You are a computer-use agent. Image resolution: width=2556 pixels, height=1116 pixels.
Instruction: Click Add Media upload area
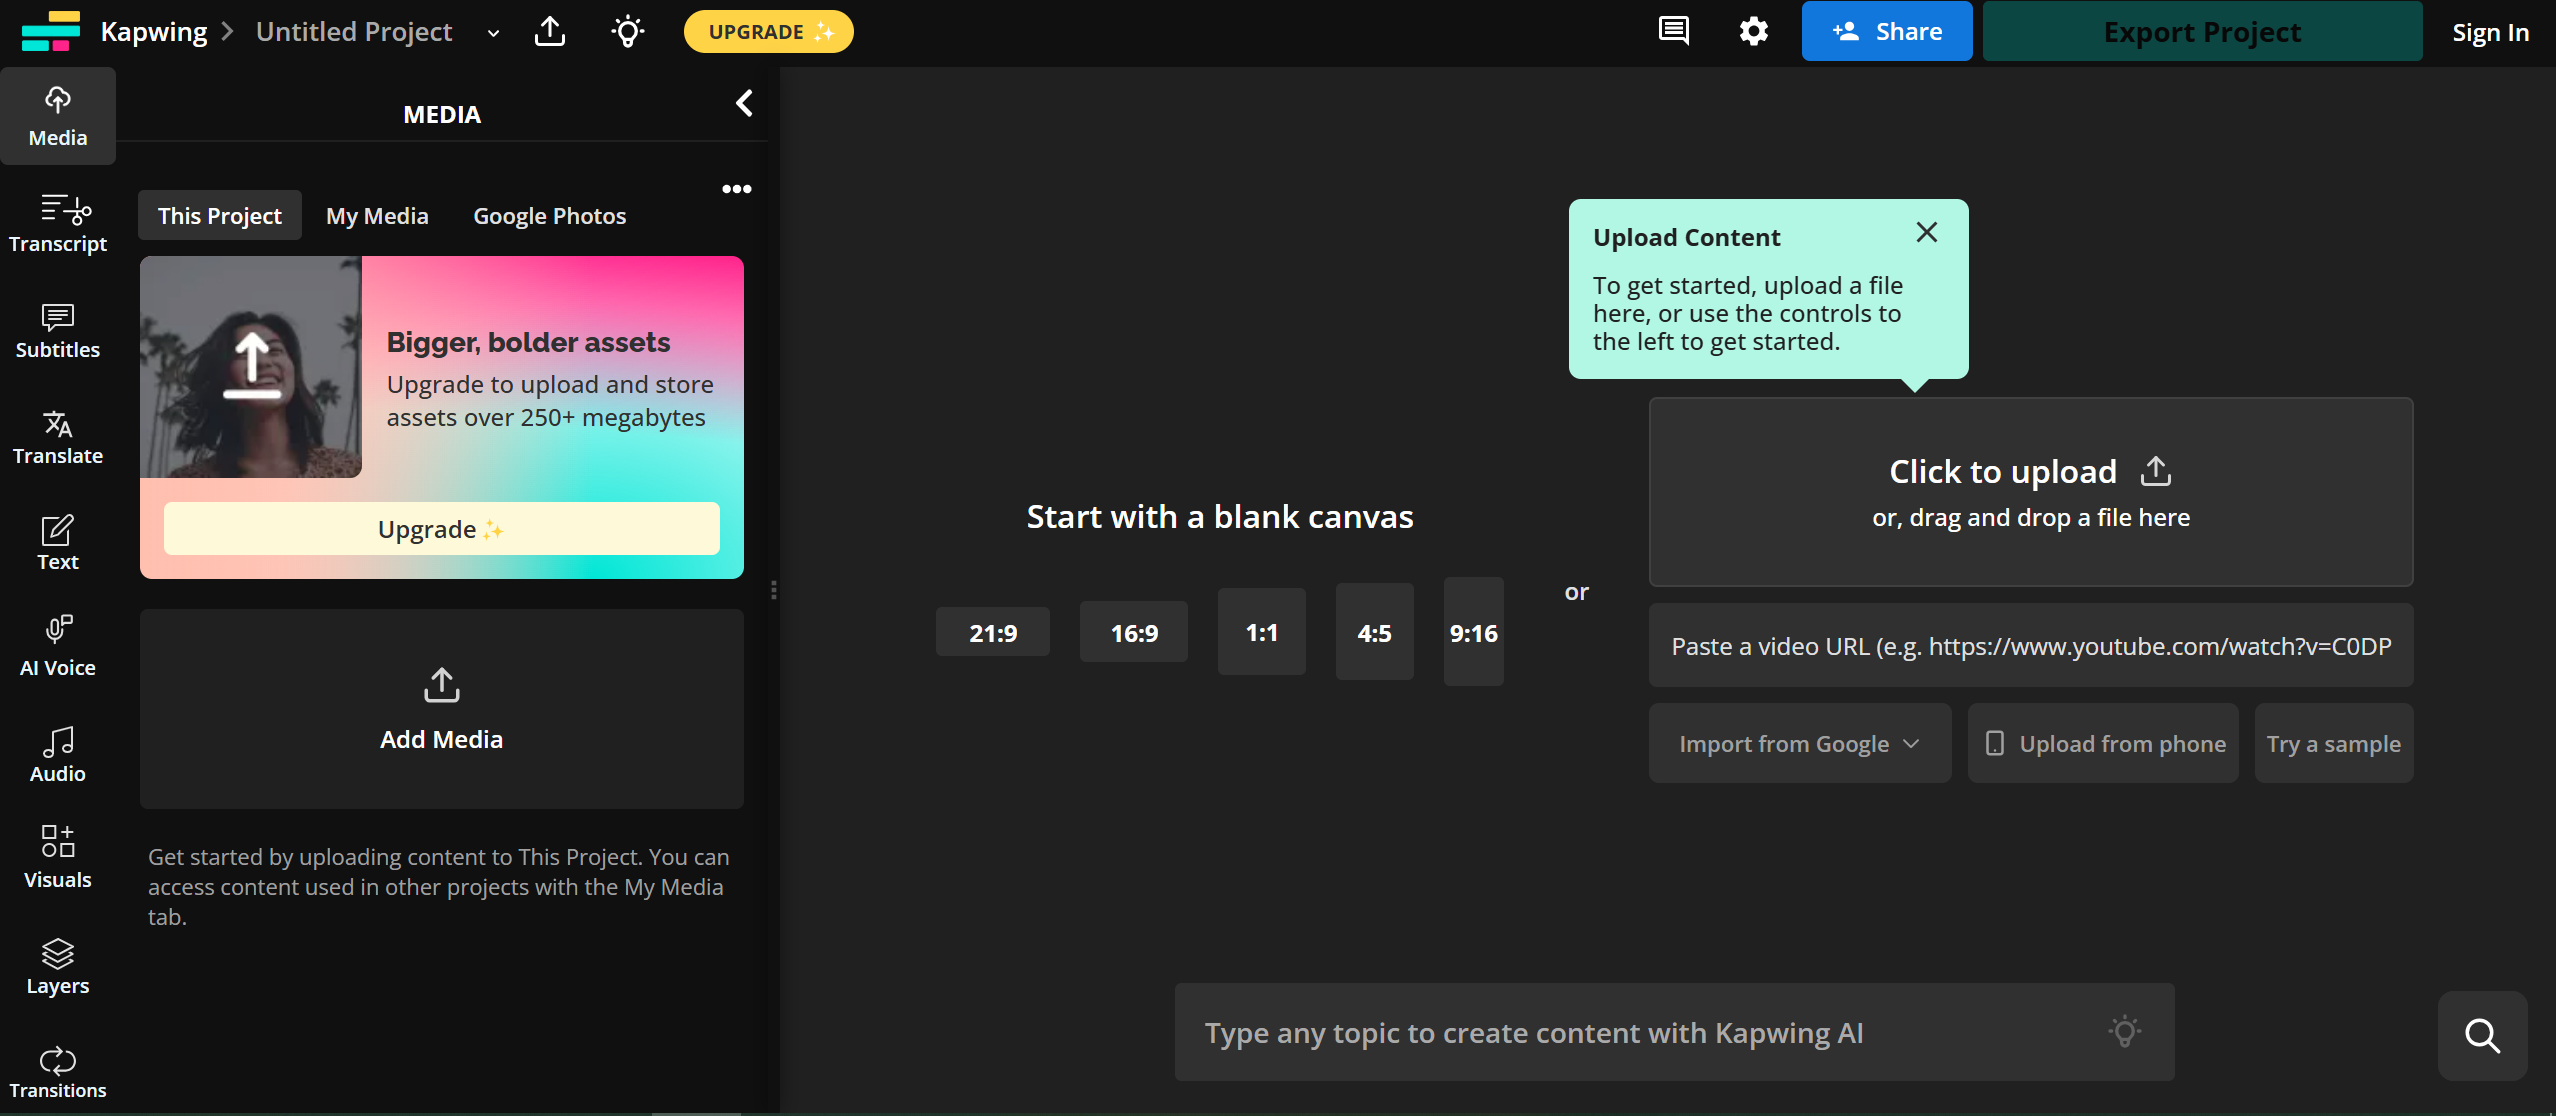point(442,709)
